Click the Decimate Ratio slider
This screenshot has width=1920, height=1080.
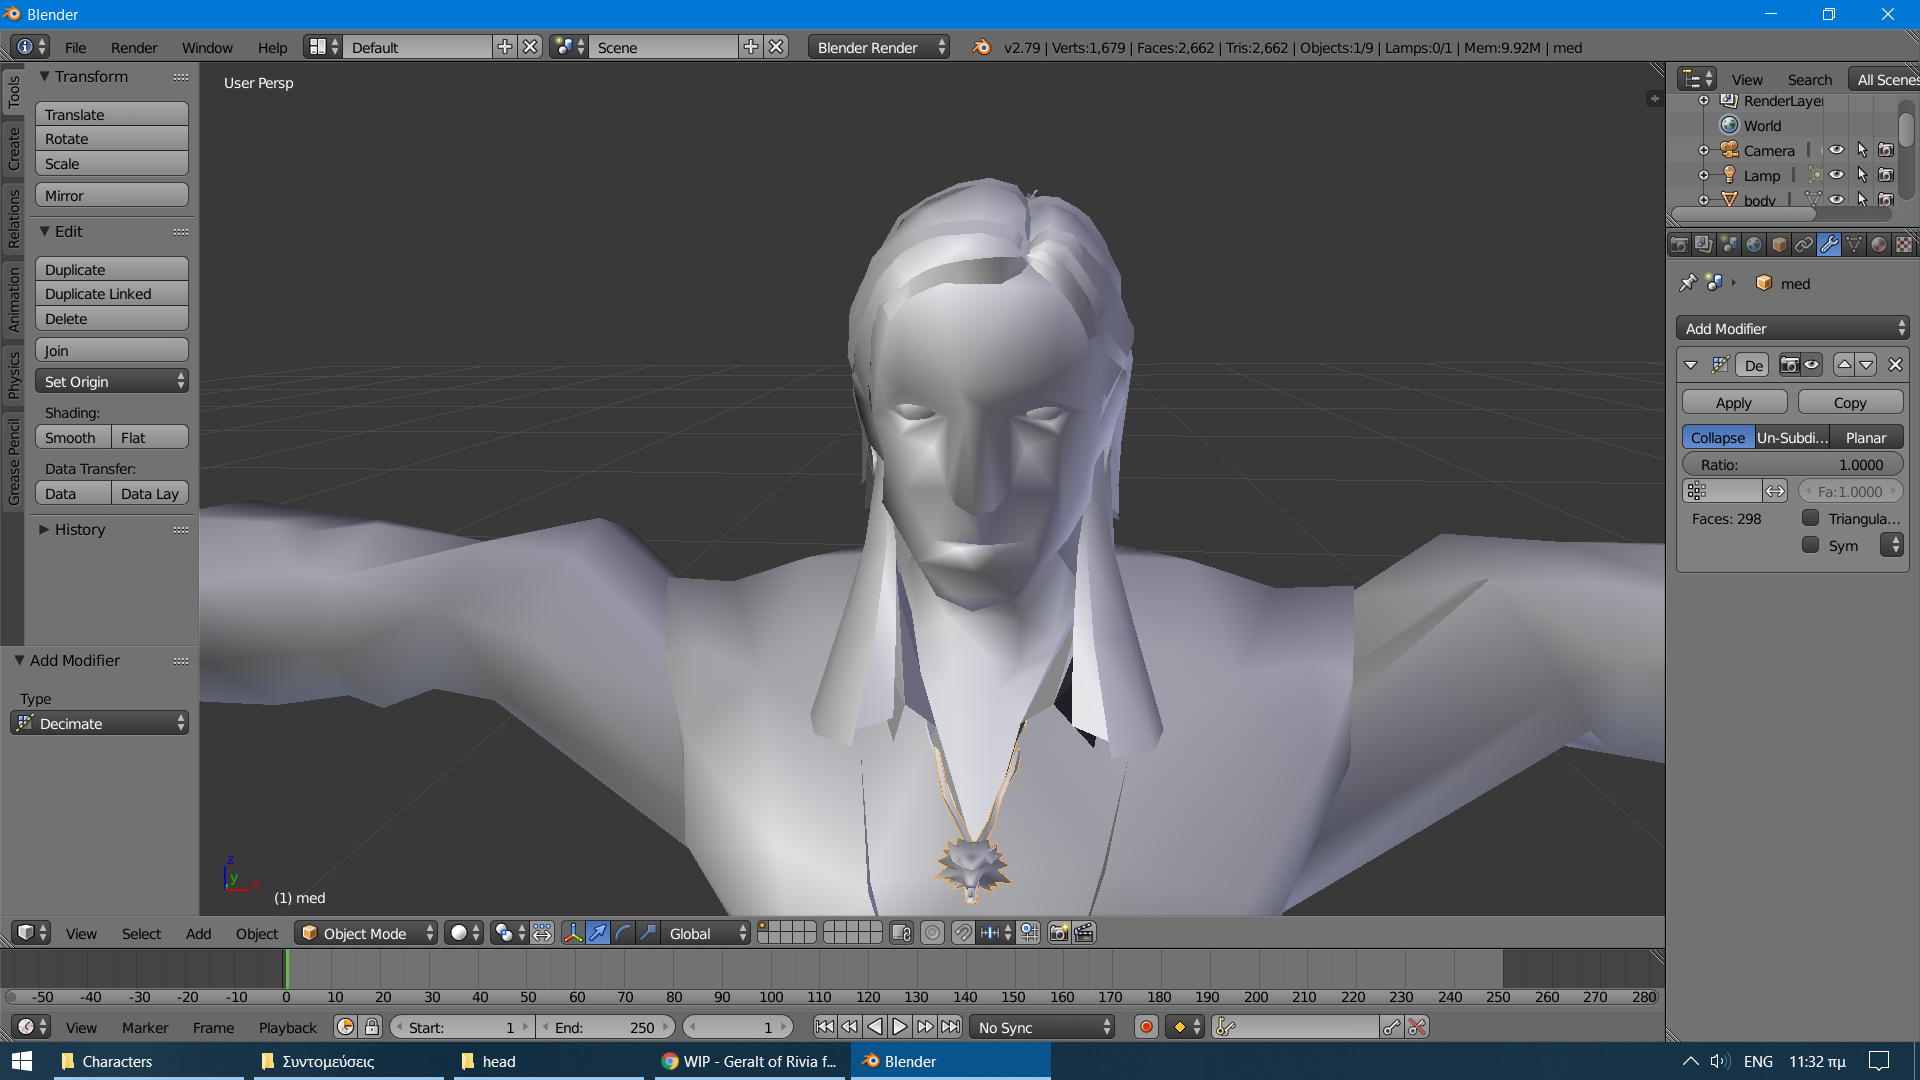coord(1793,464)
